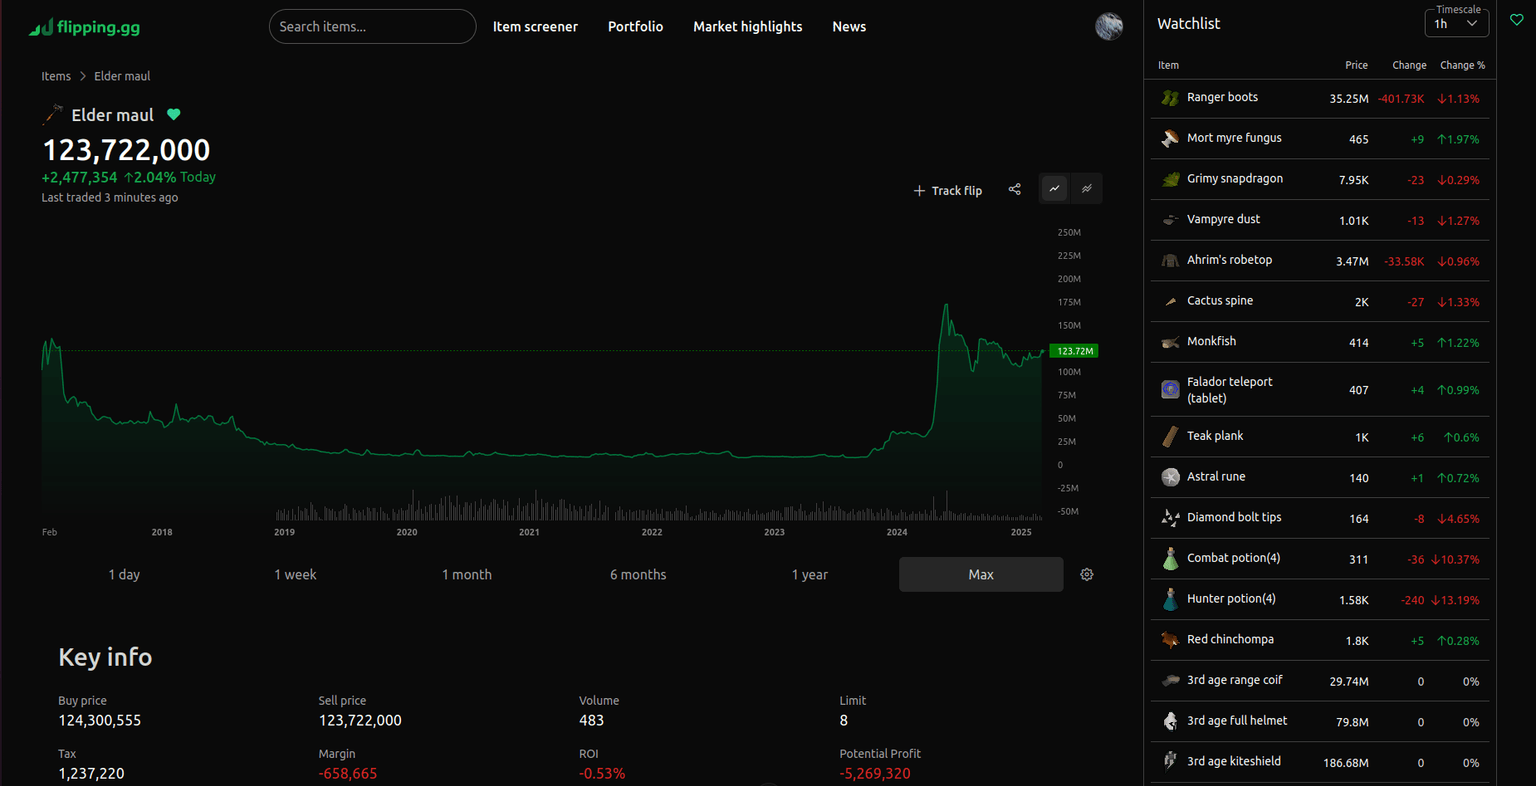Open the Item screener page
Screen dimensions: 1536x786
(x=535, y=27)
